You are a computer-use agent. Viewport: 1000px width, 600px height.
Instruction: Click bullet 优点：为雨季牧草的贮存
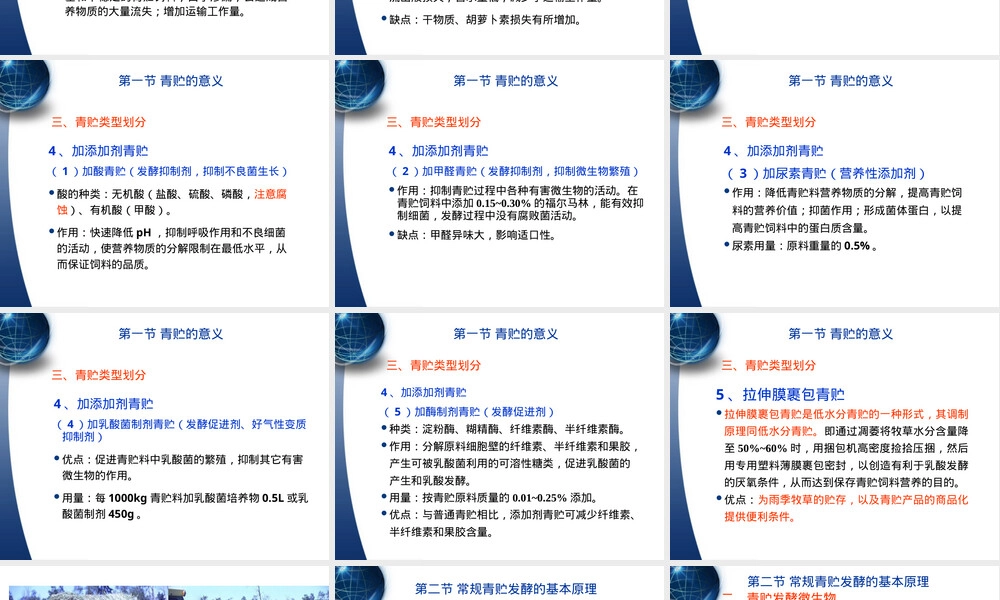[842, 508]
